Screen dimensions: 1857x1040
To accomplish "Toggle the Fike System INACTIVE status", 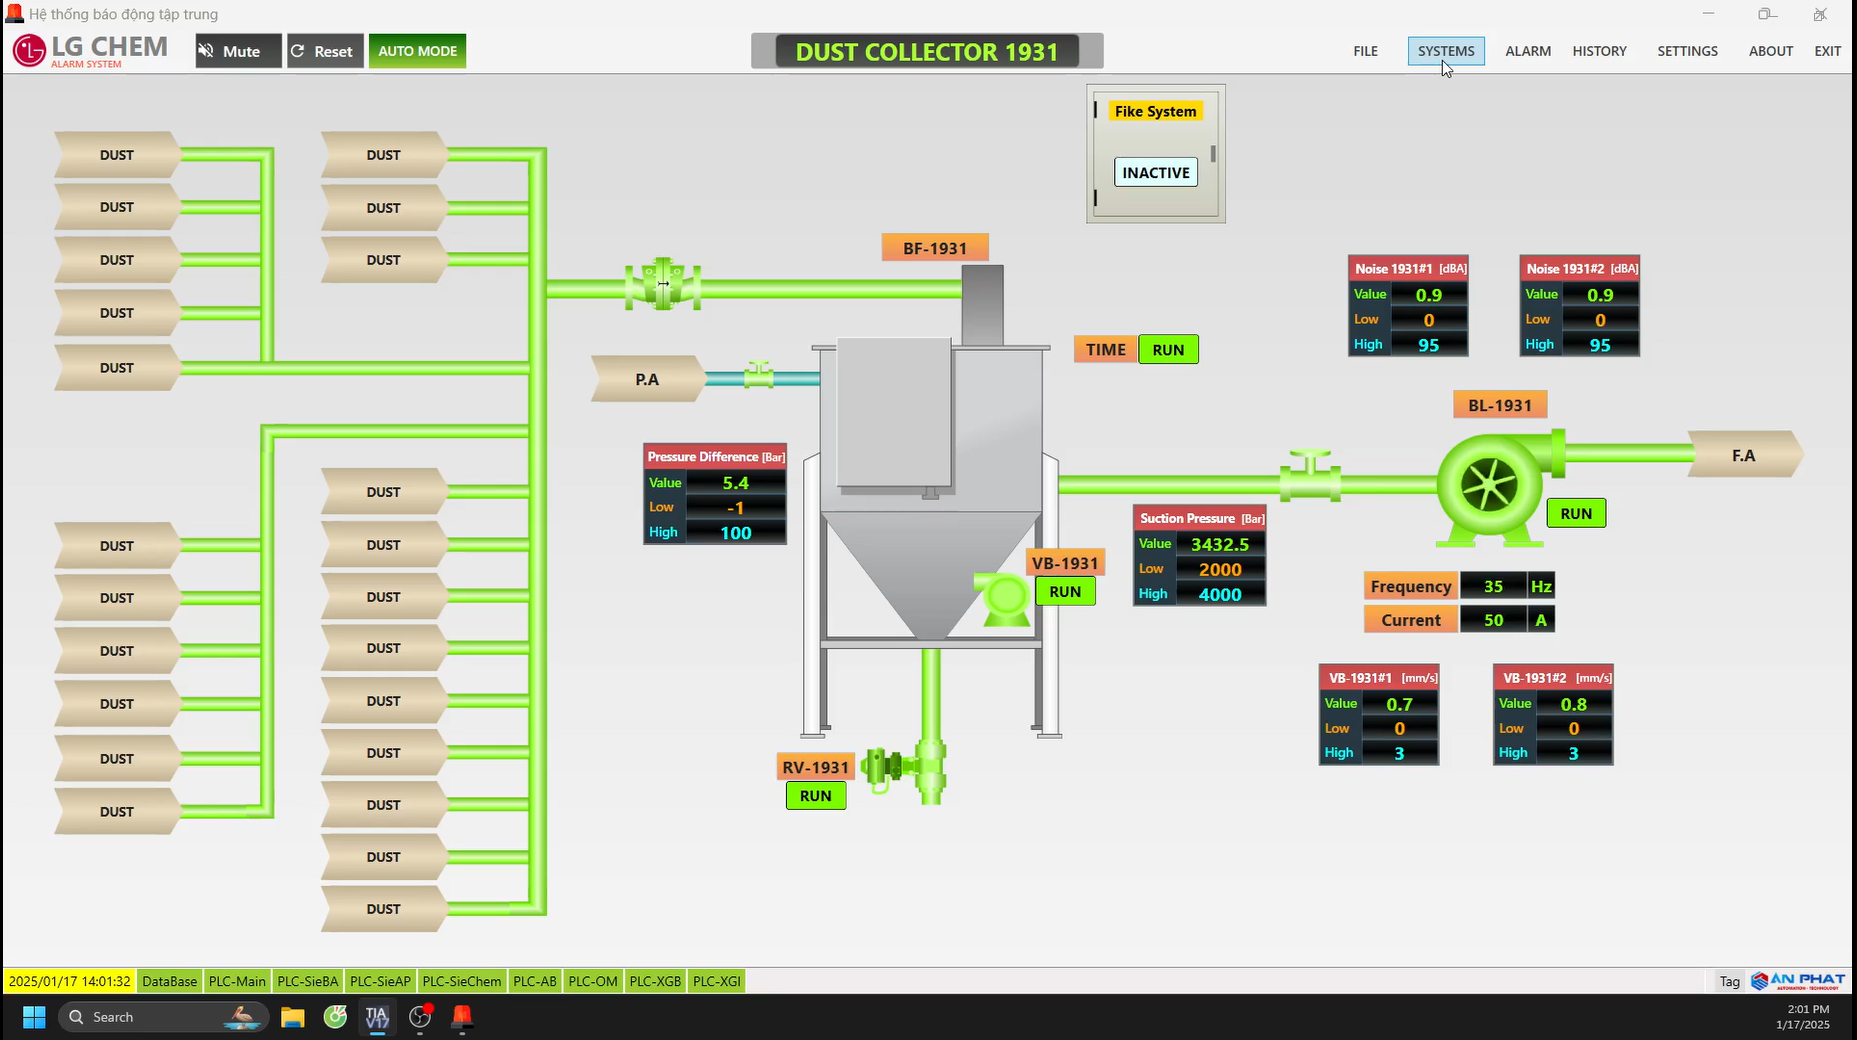I will (1155, 173).
